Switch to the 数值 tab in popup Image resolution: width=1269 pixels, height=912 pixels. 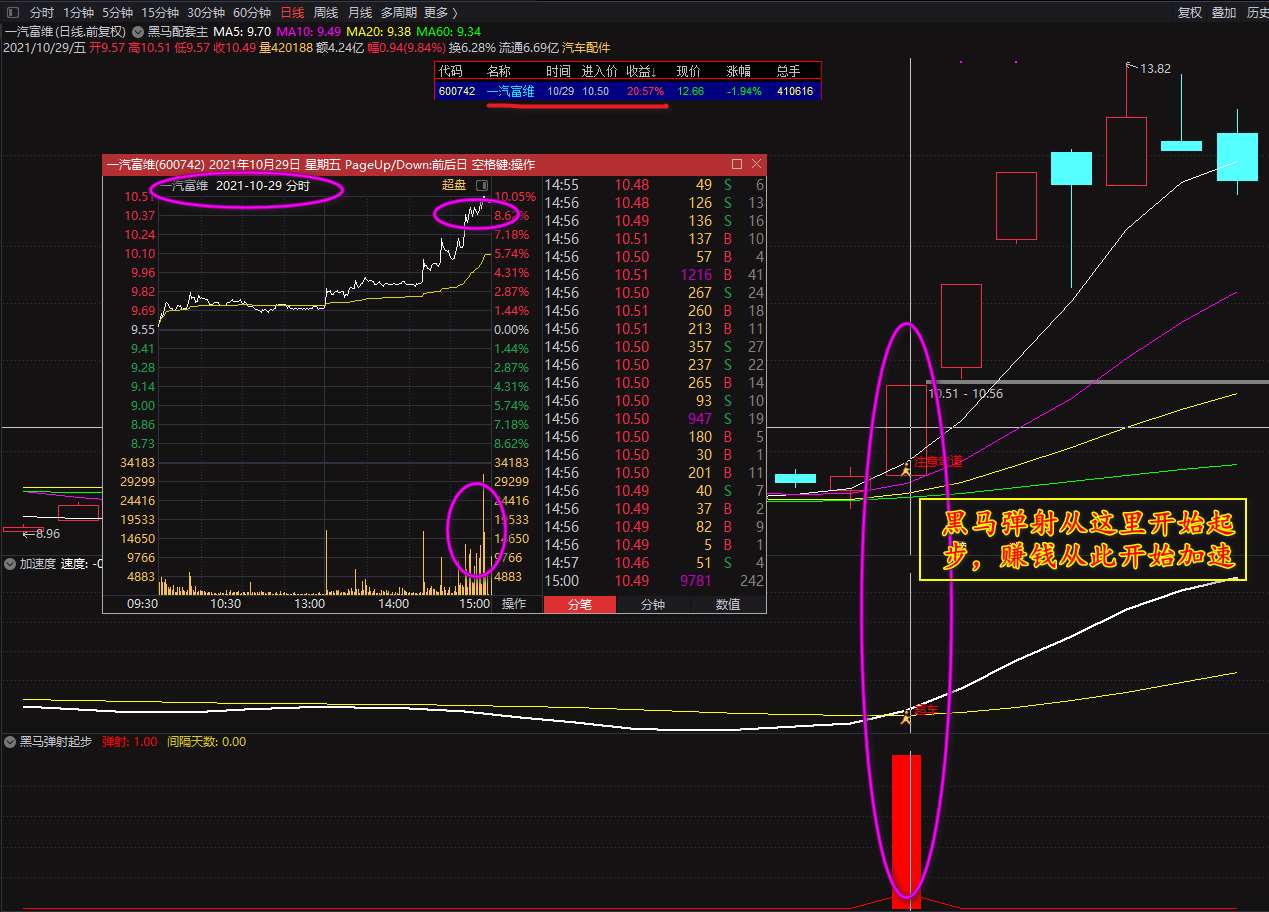[728, 604]
